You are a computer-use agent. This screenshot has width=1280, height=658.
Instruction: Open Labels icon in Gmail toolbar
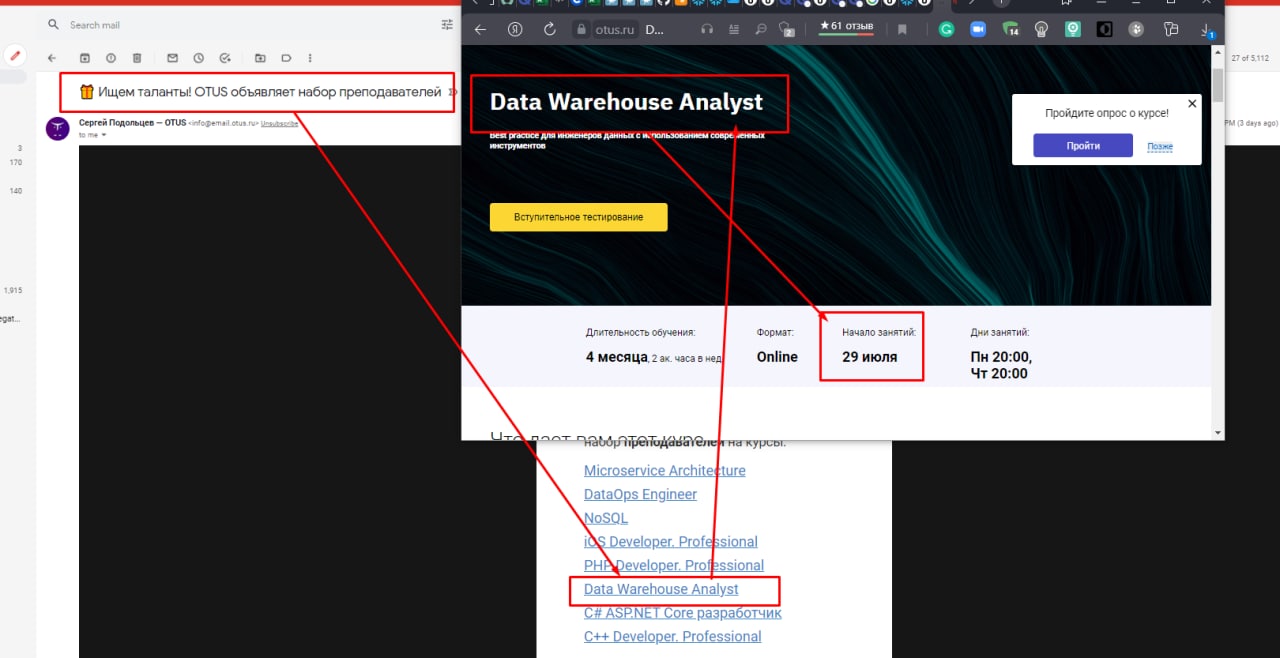286,58
